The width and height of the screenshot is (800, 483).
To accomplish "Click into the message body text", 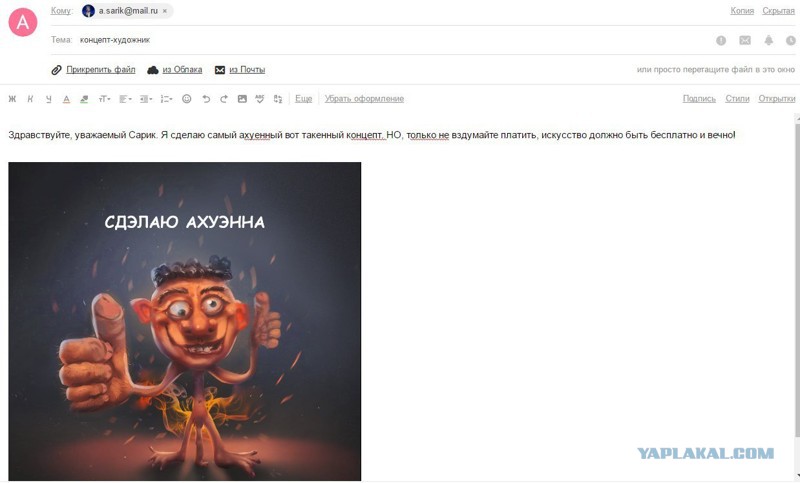I will [x=371, y=135].
